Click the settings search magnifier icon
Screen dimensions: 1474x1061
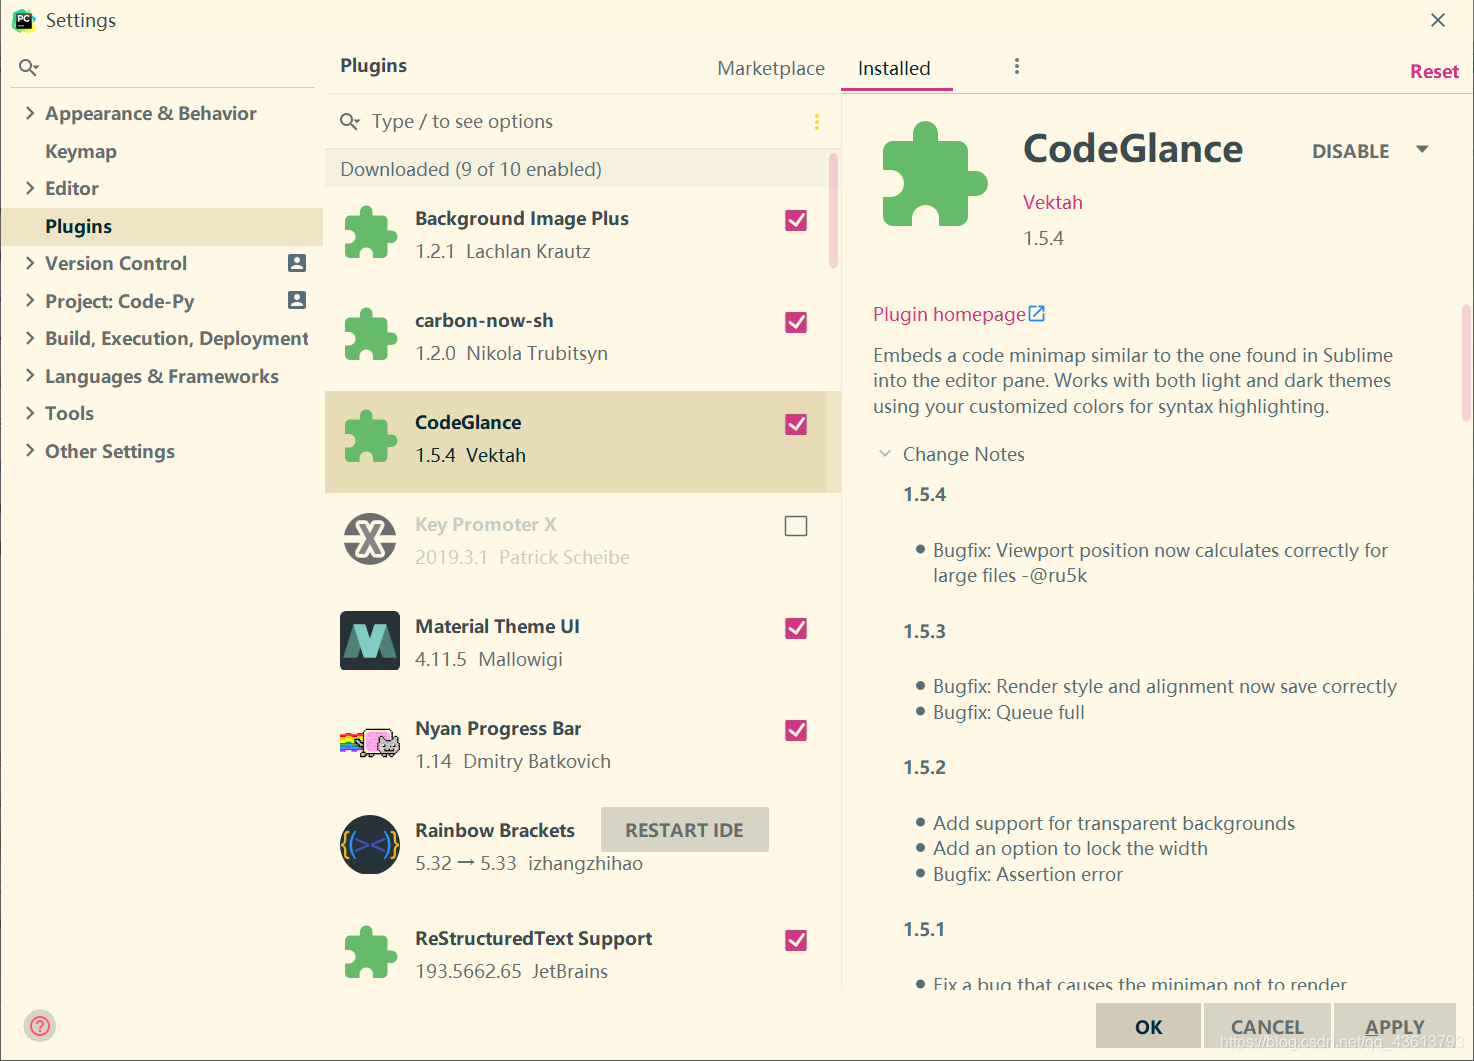pos(28,68)
